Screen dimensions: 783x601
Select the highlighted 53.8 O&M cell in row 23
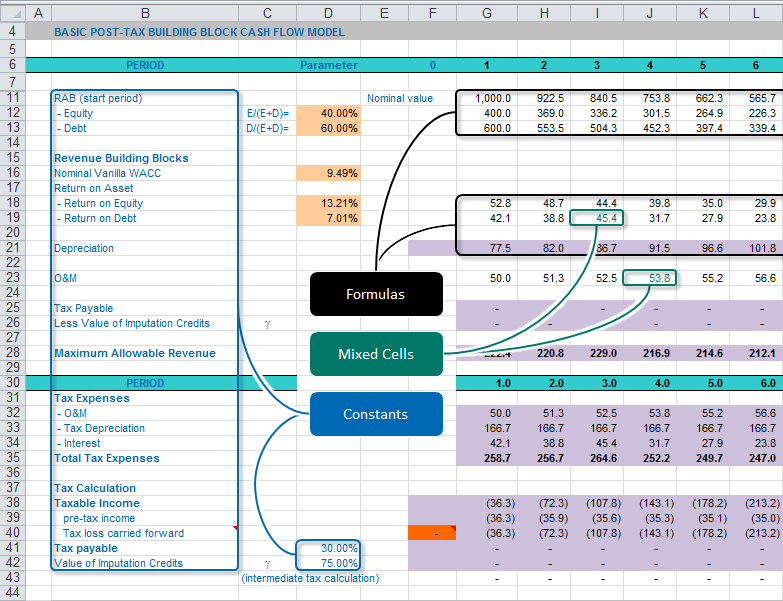tap(650, 278)
